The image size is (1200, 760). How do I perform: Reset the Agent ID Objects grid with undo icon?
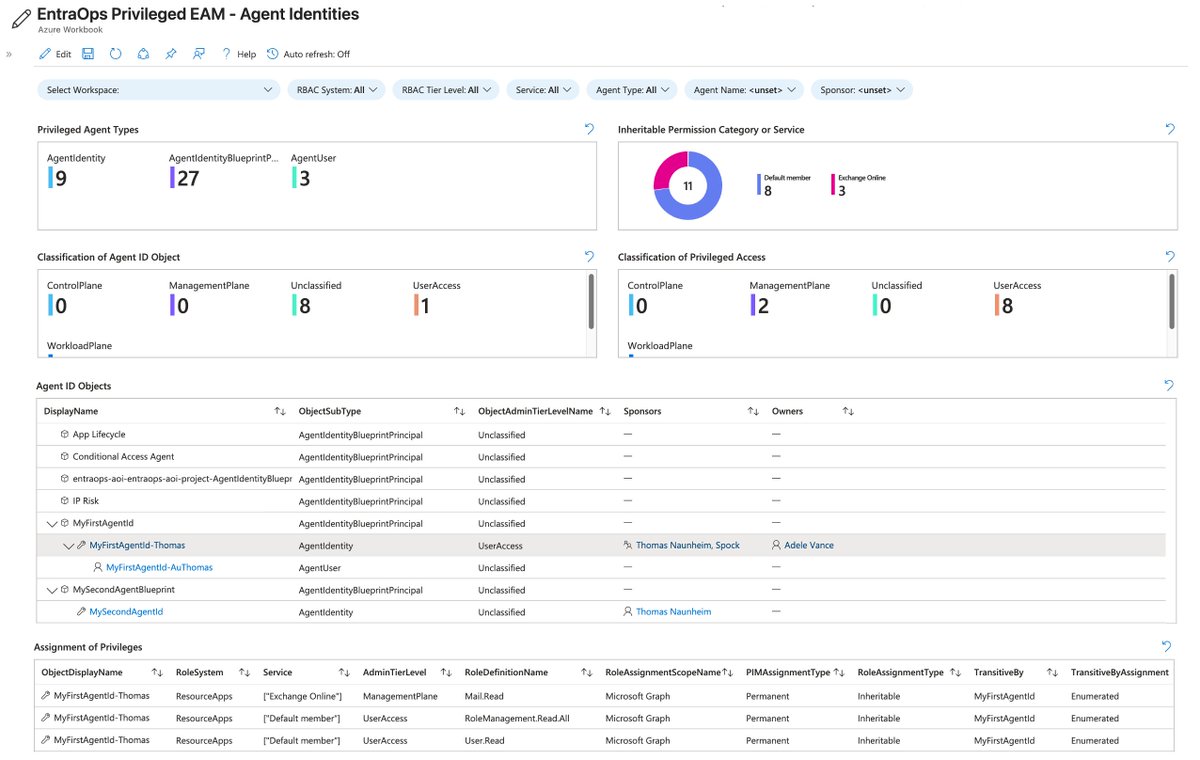pyautogui.click(x=1170, y=385)
